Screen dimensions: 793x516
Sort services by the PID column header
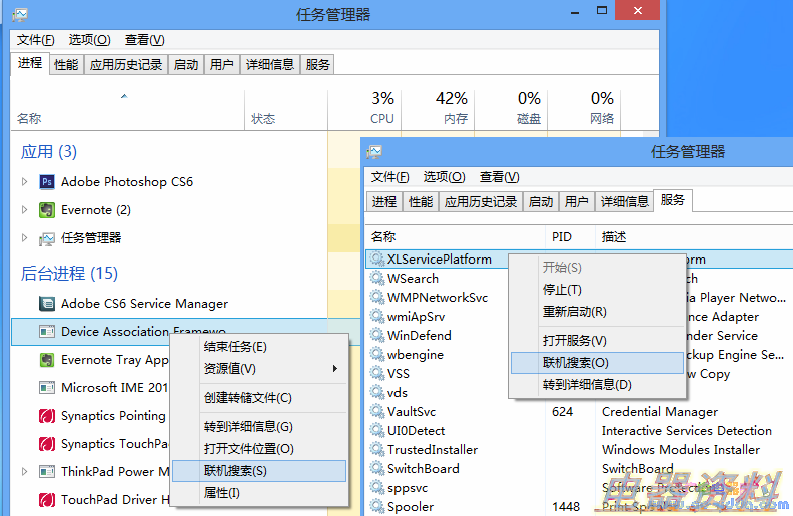click(x=562, y=237)
